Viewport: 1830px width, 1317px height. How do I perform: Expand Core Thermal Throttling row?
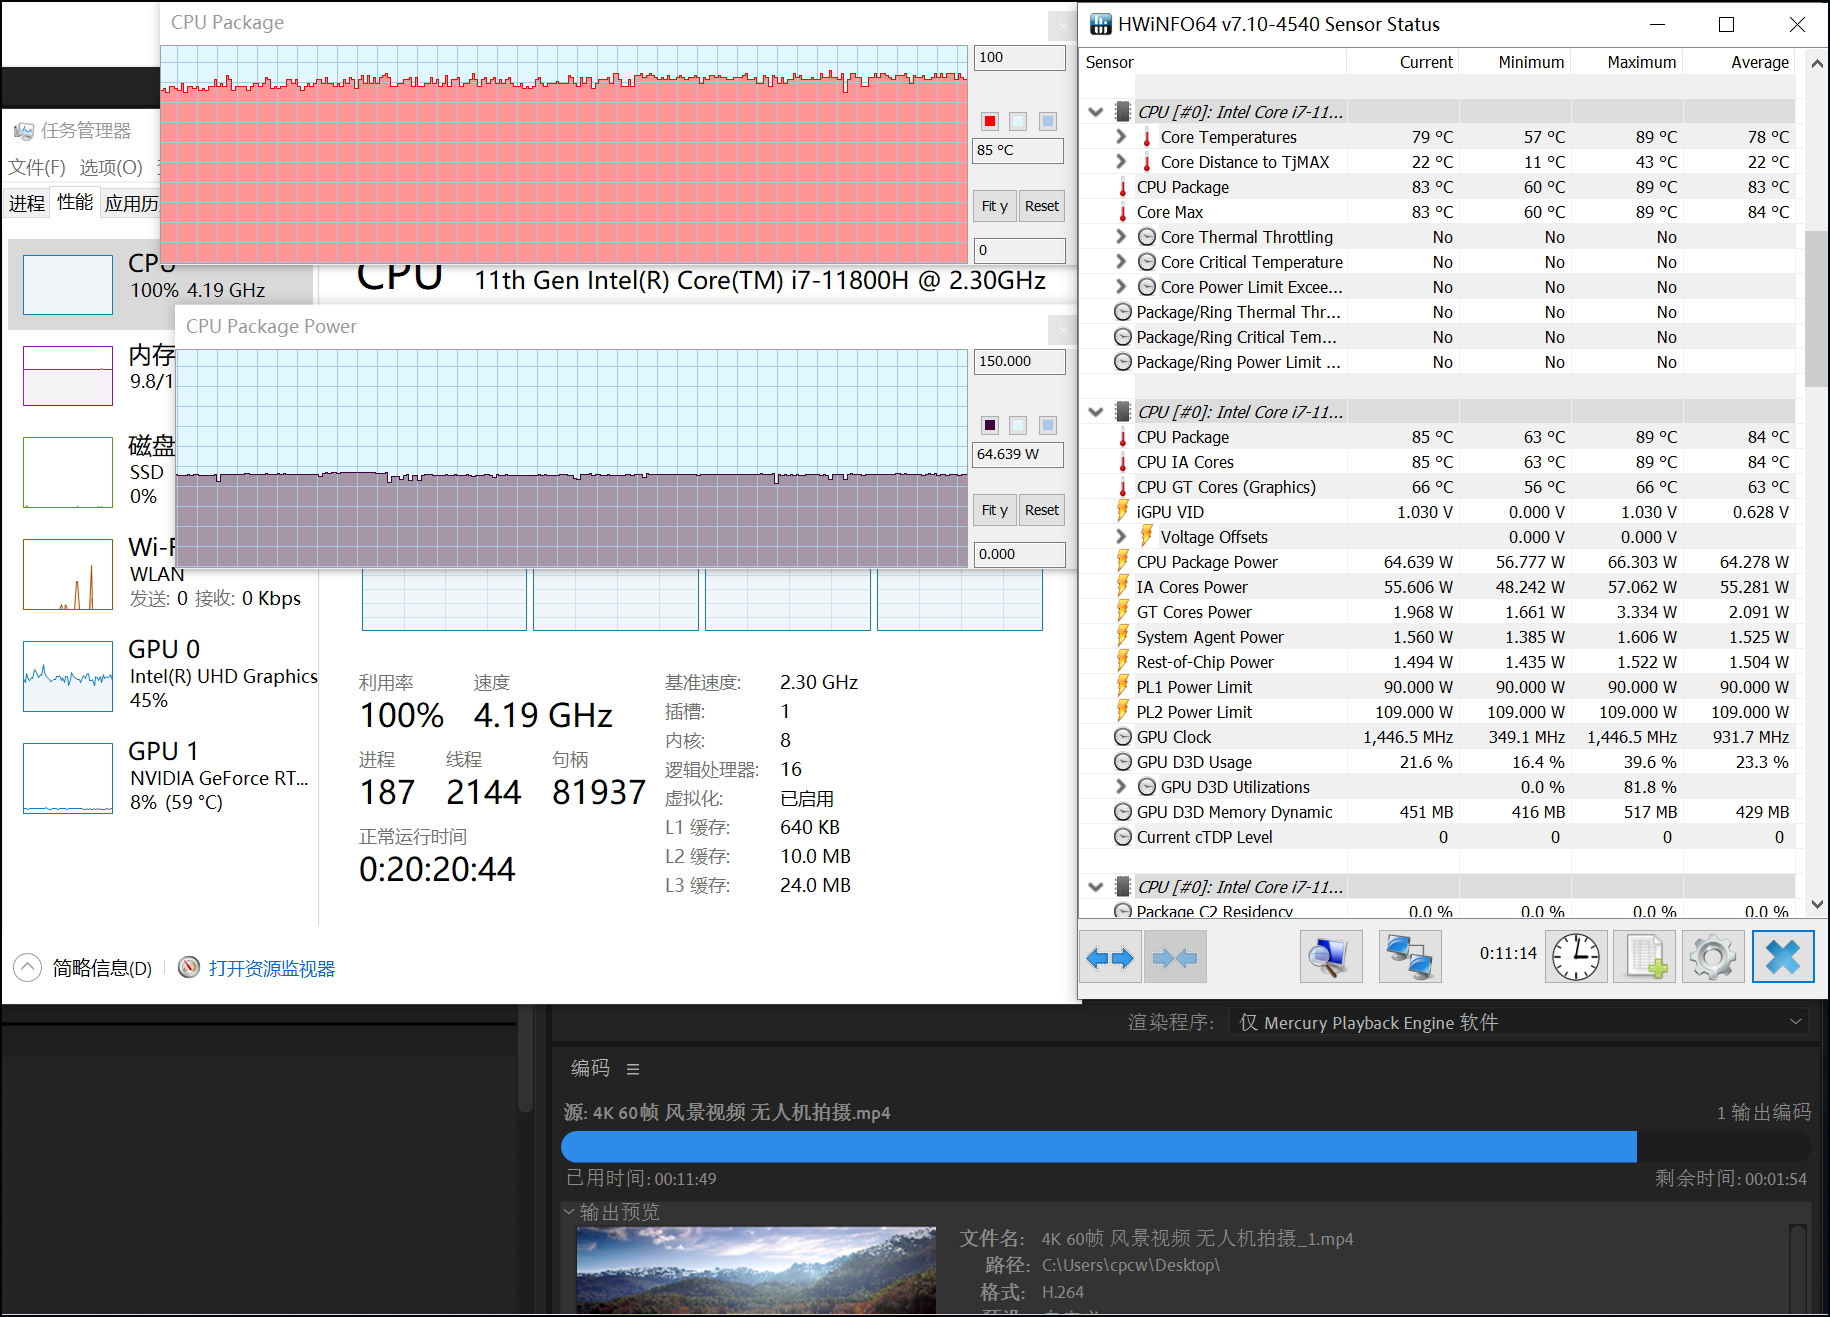1120,237
